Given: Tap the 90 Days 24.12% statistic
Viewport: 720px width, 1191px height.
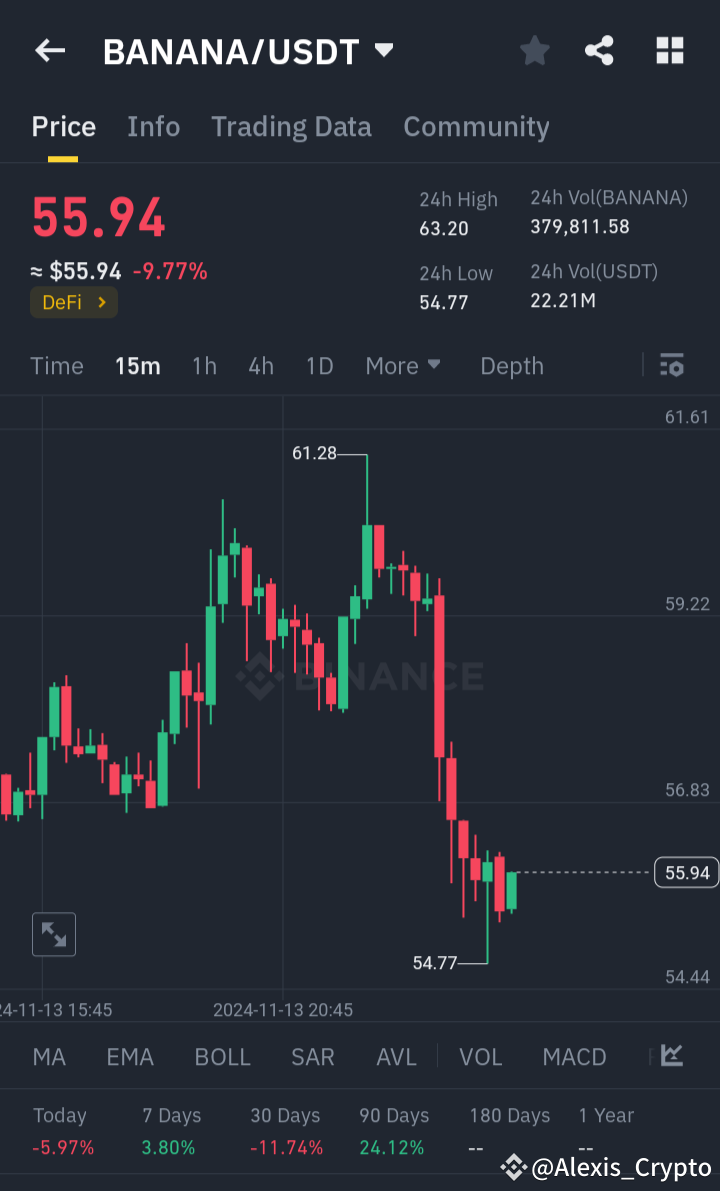Looking at the screenshot, I should click(x=394, y=1130).
